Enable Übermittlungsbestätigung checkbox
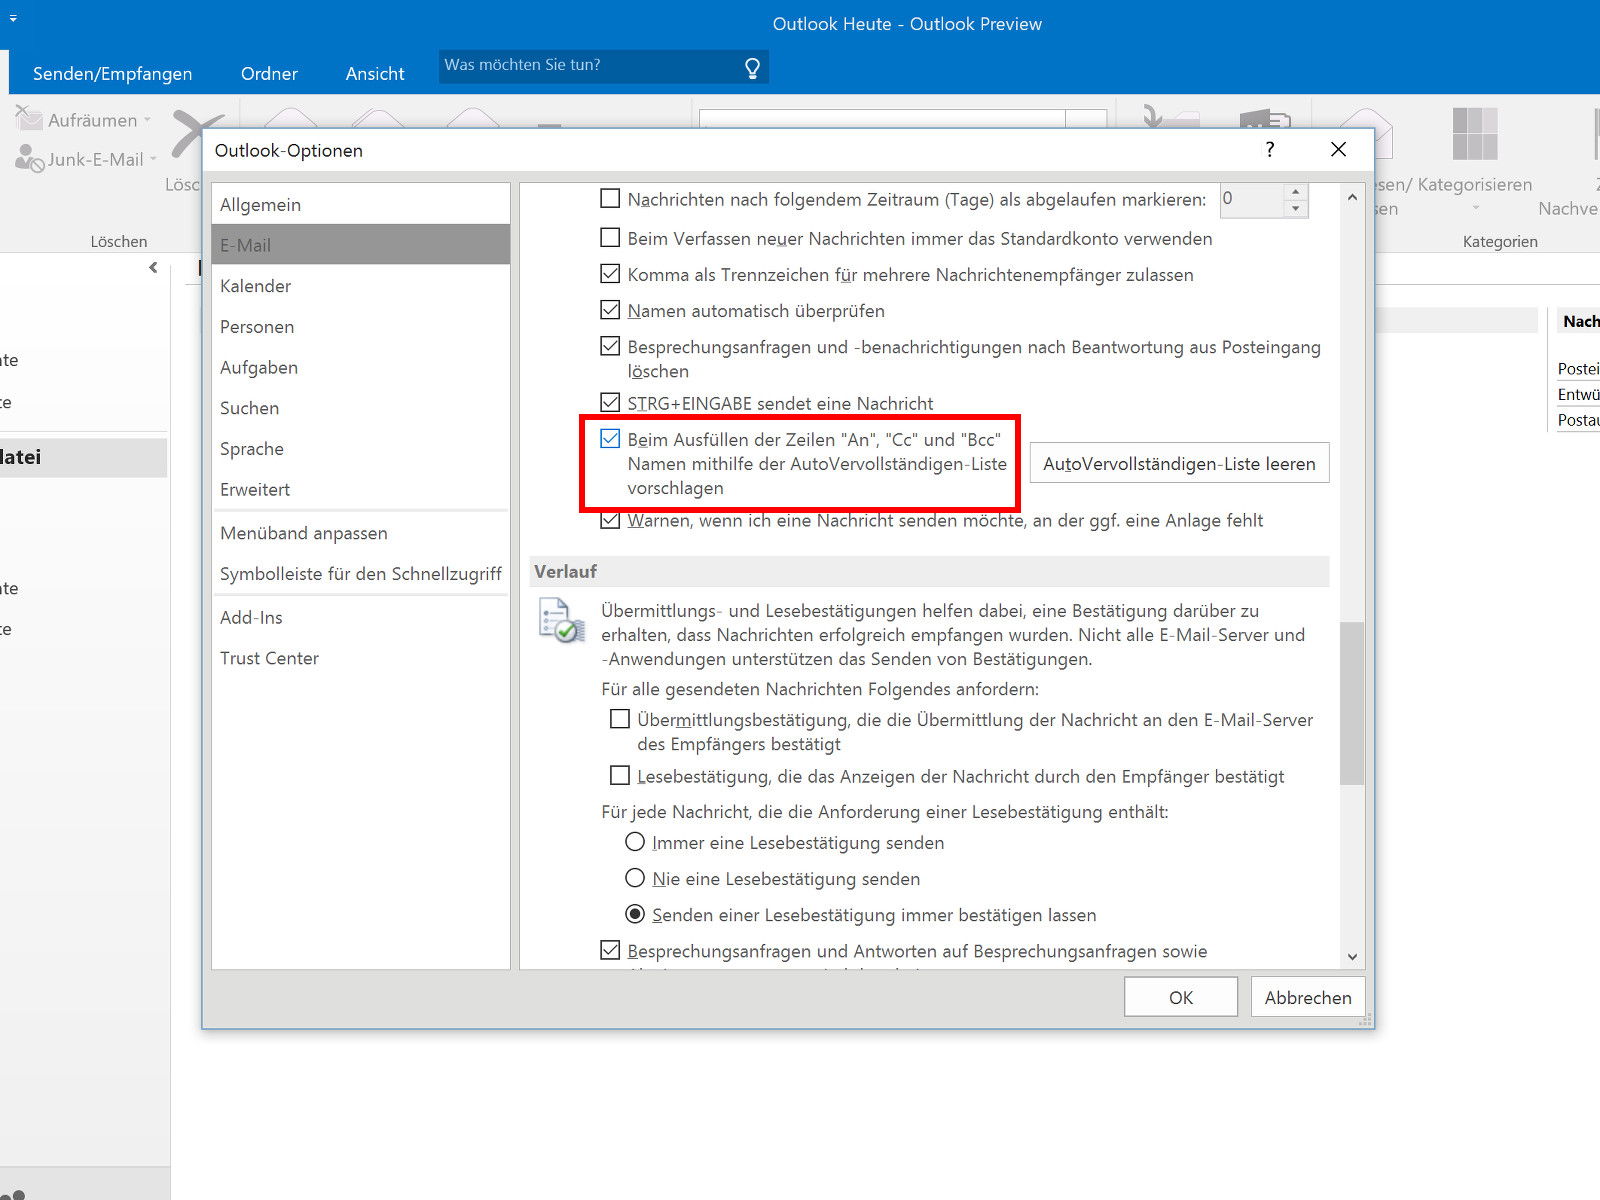Viewport: 1600px width, 1200px height. [x=620, y=719]
